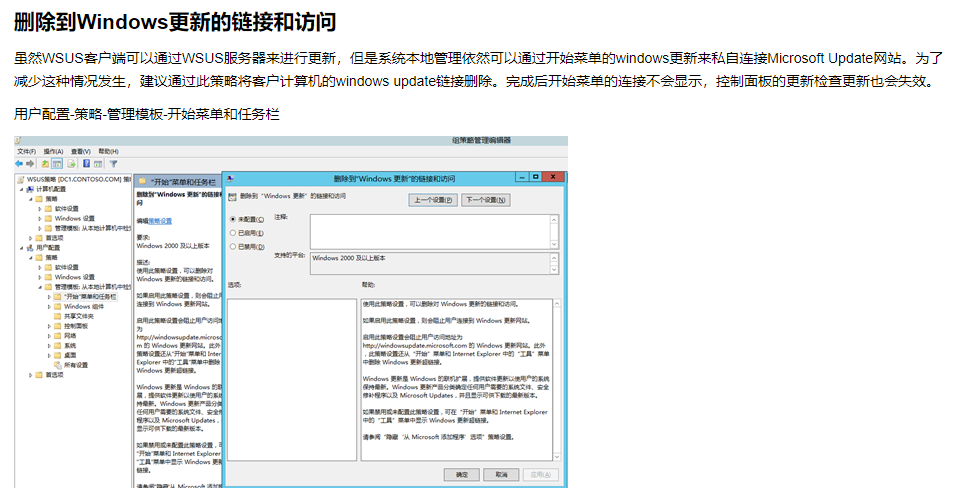Collapse the 用户配置 tree node
The image size is (961, 494).
[x=21, y=248]
